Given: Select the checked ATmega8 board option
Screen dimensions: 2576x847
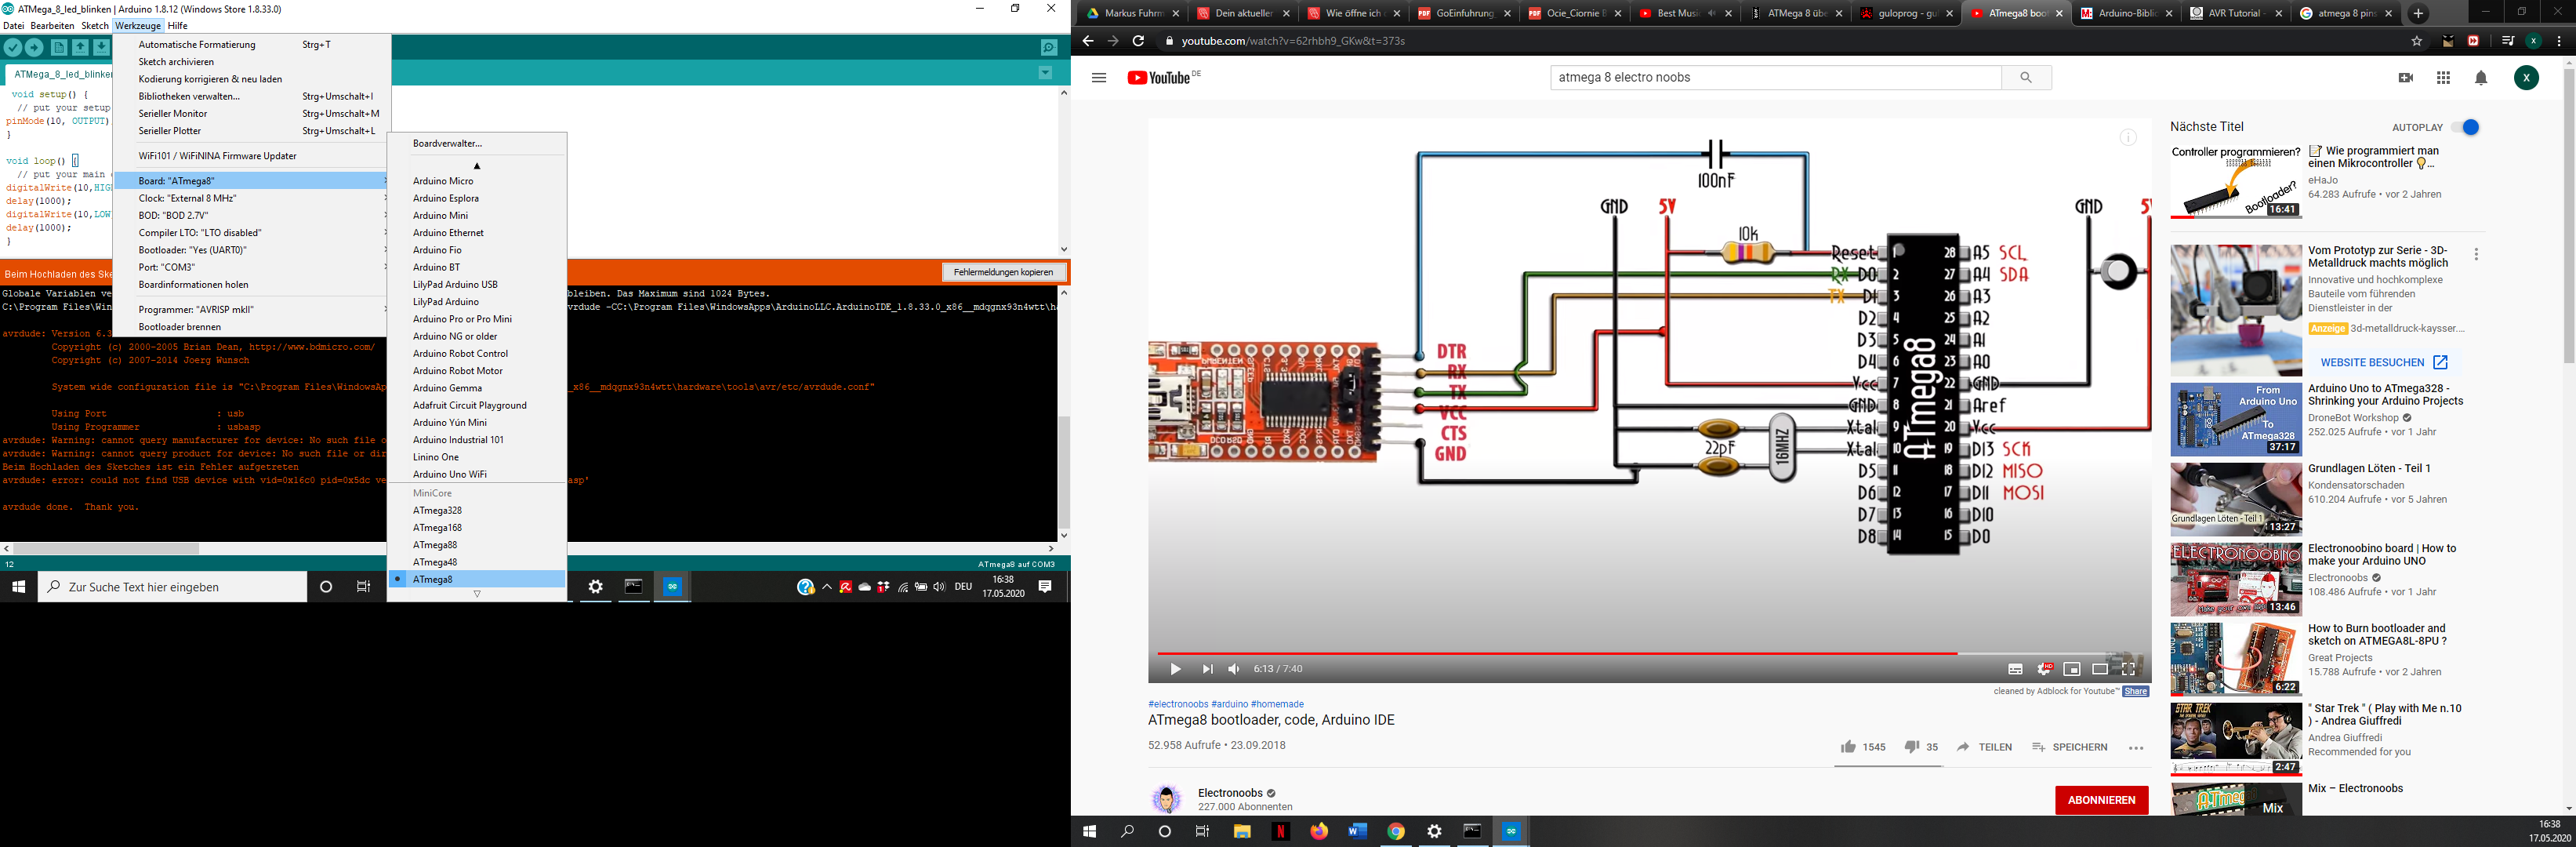Looking at the screenshot, I should (x=477, y=579).
